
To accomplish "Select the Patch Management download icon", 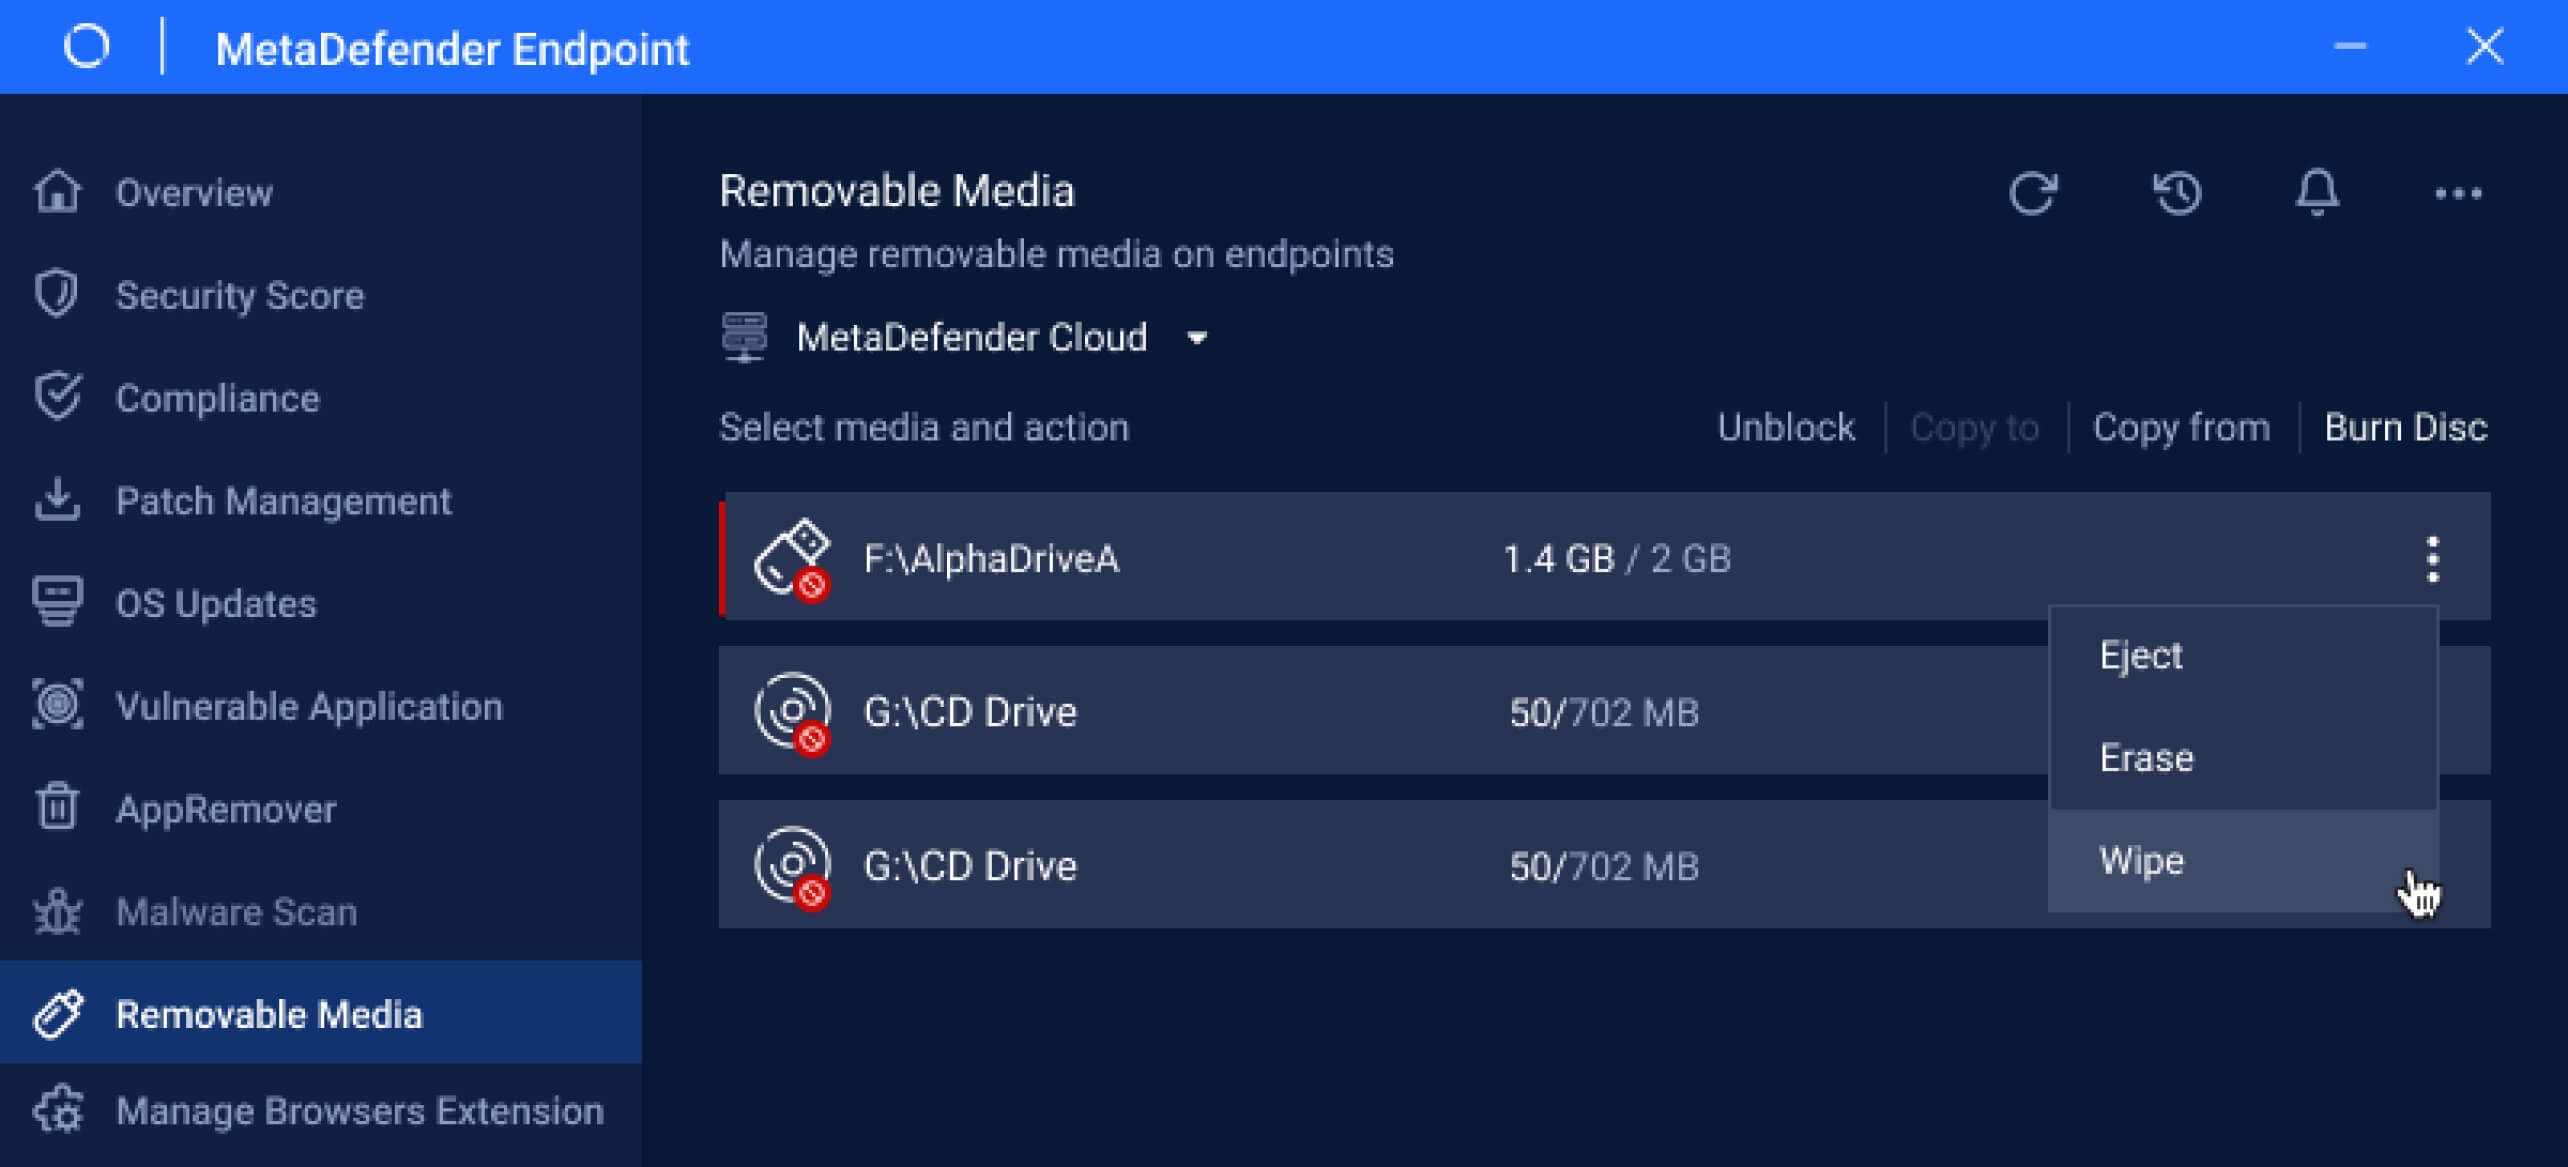I will coord(57,500).
